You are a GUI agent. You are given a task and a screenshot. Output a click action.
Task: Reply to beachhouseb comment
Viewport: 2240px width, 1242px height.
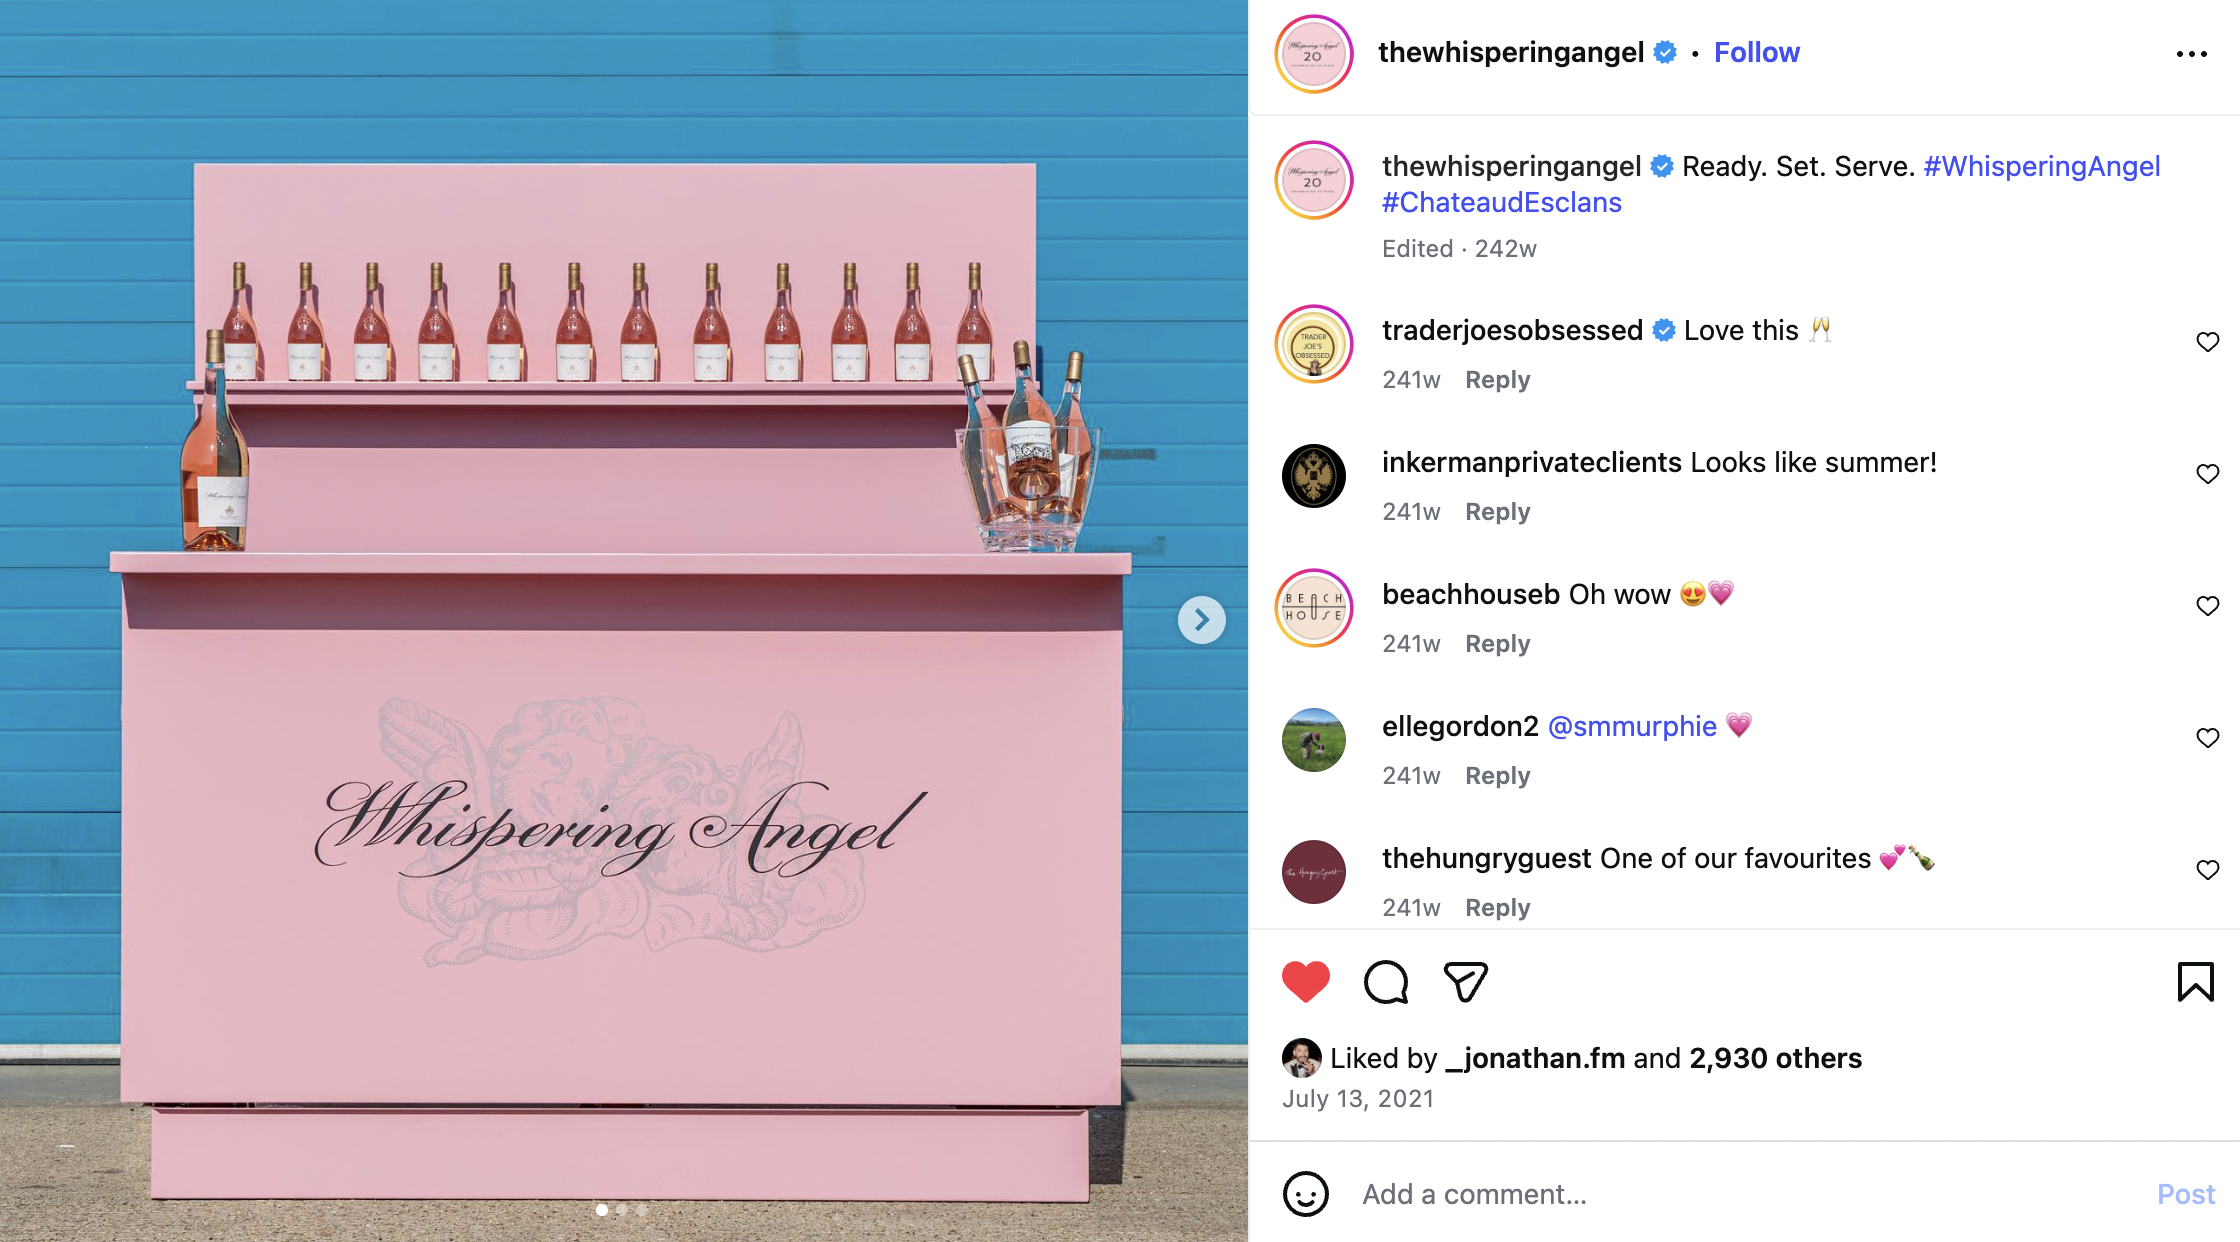(x=1498, y=644)
